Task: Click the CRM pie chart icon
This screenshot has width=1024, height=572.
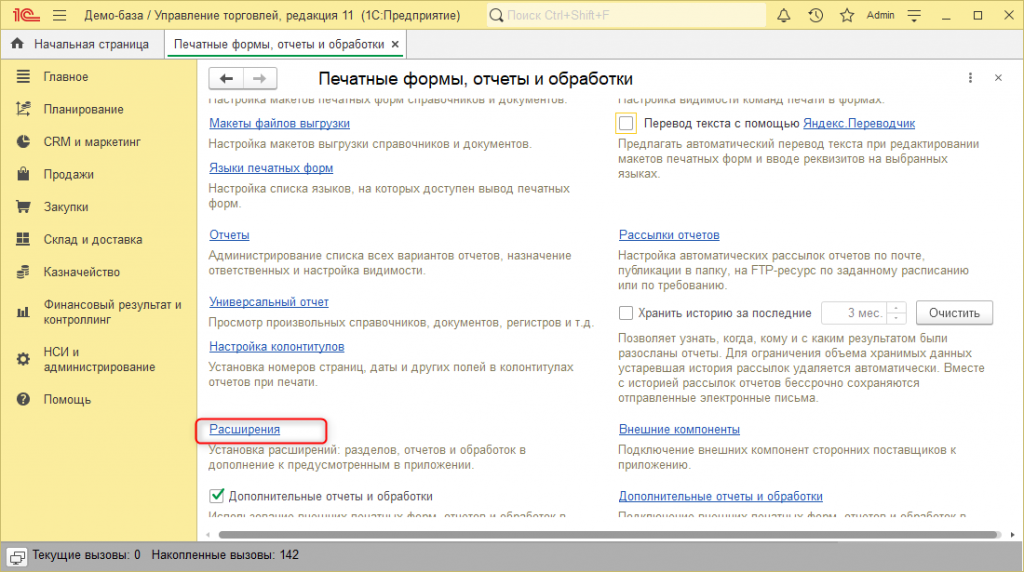Action: (x=23, y=142)
